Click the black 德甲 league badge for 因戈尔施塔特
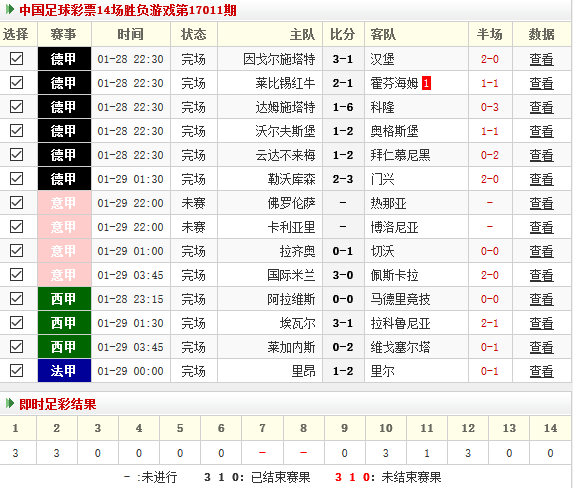 [64, 58]
